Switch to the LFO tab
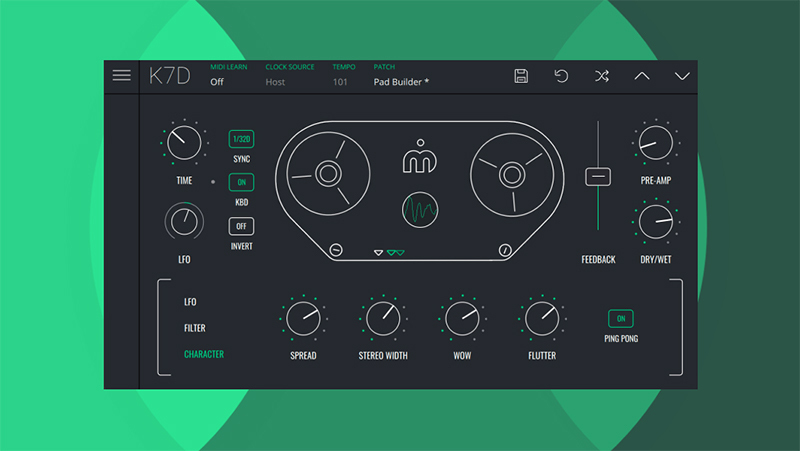Image resolution: width=800 pixels, height=451 pixels. [x=190, y=301]
